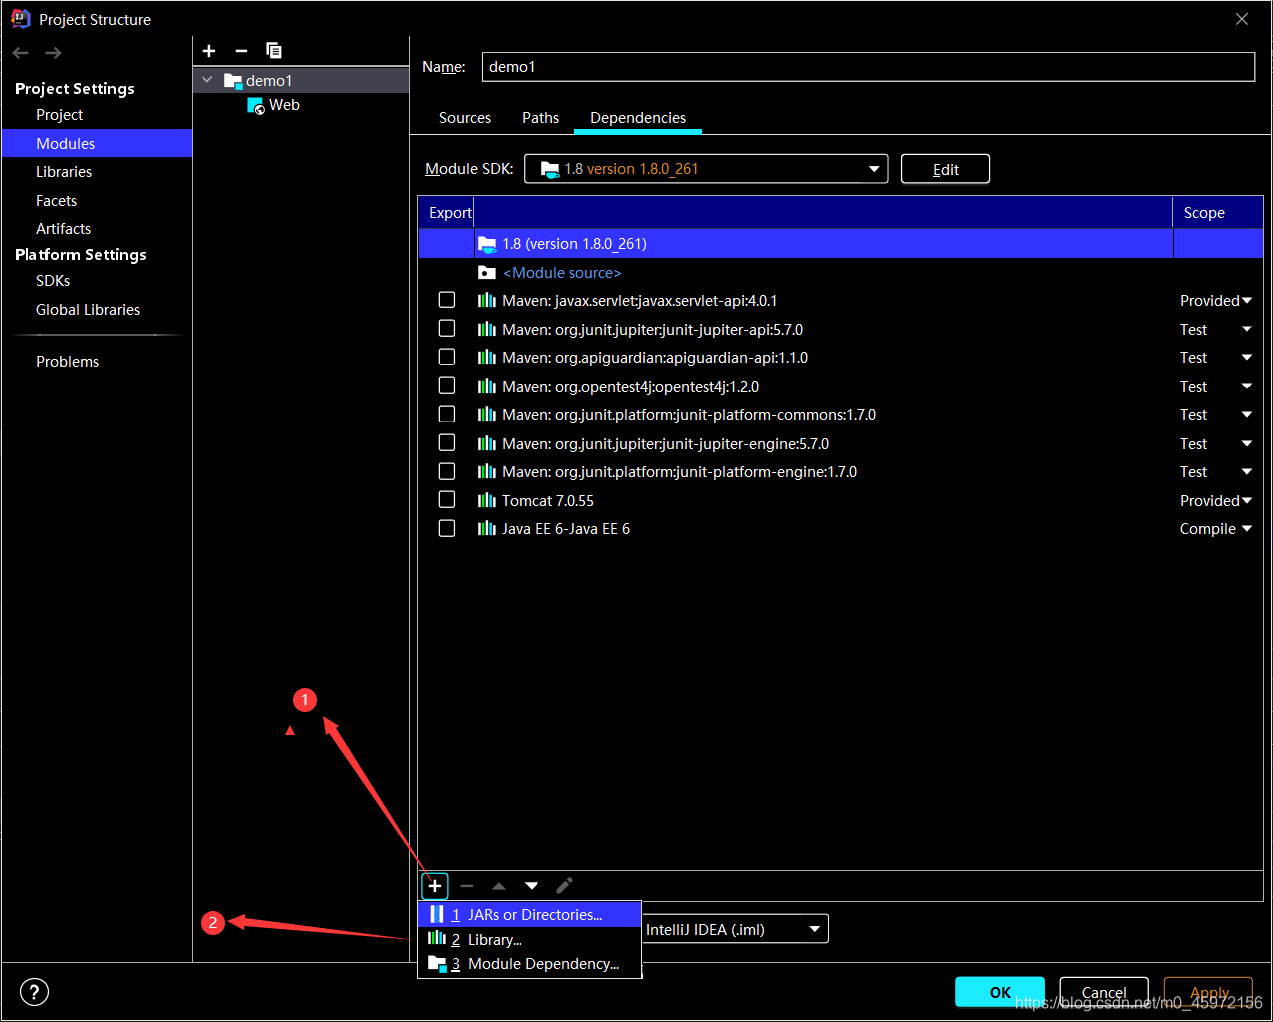Click the add dependency plus button

(435, 886)
